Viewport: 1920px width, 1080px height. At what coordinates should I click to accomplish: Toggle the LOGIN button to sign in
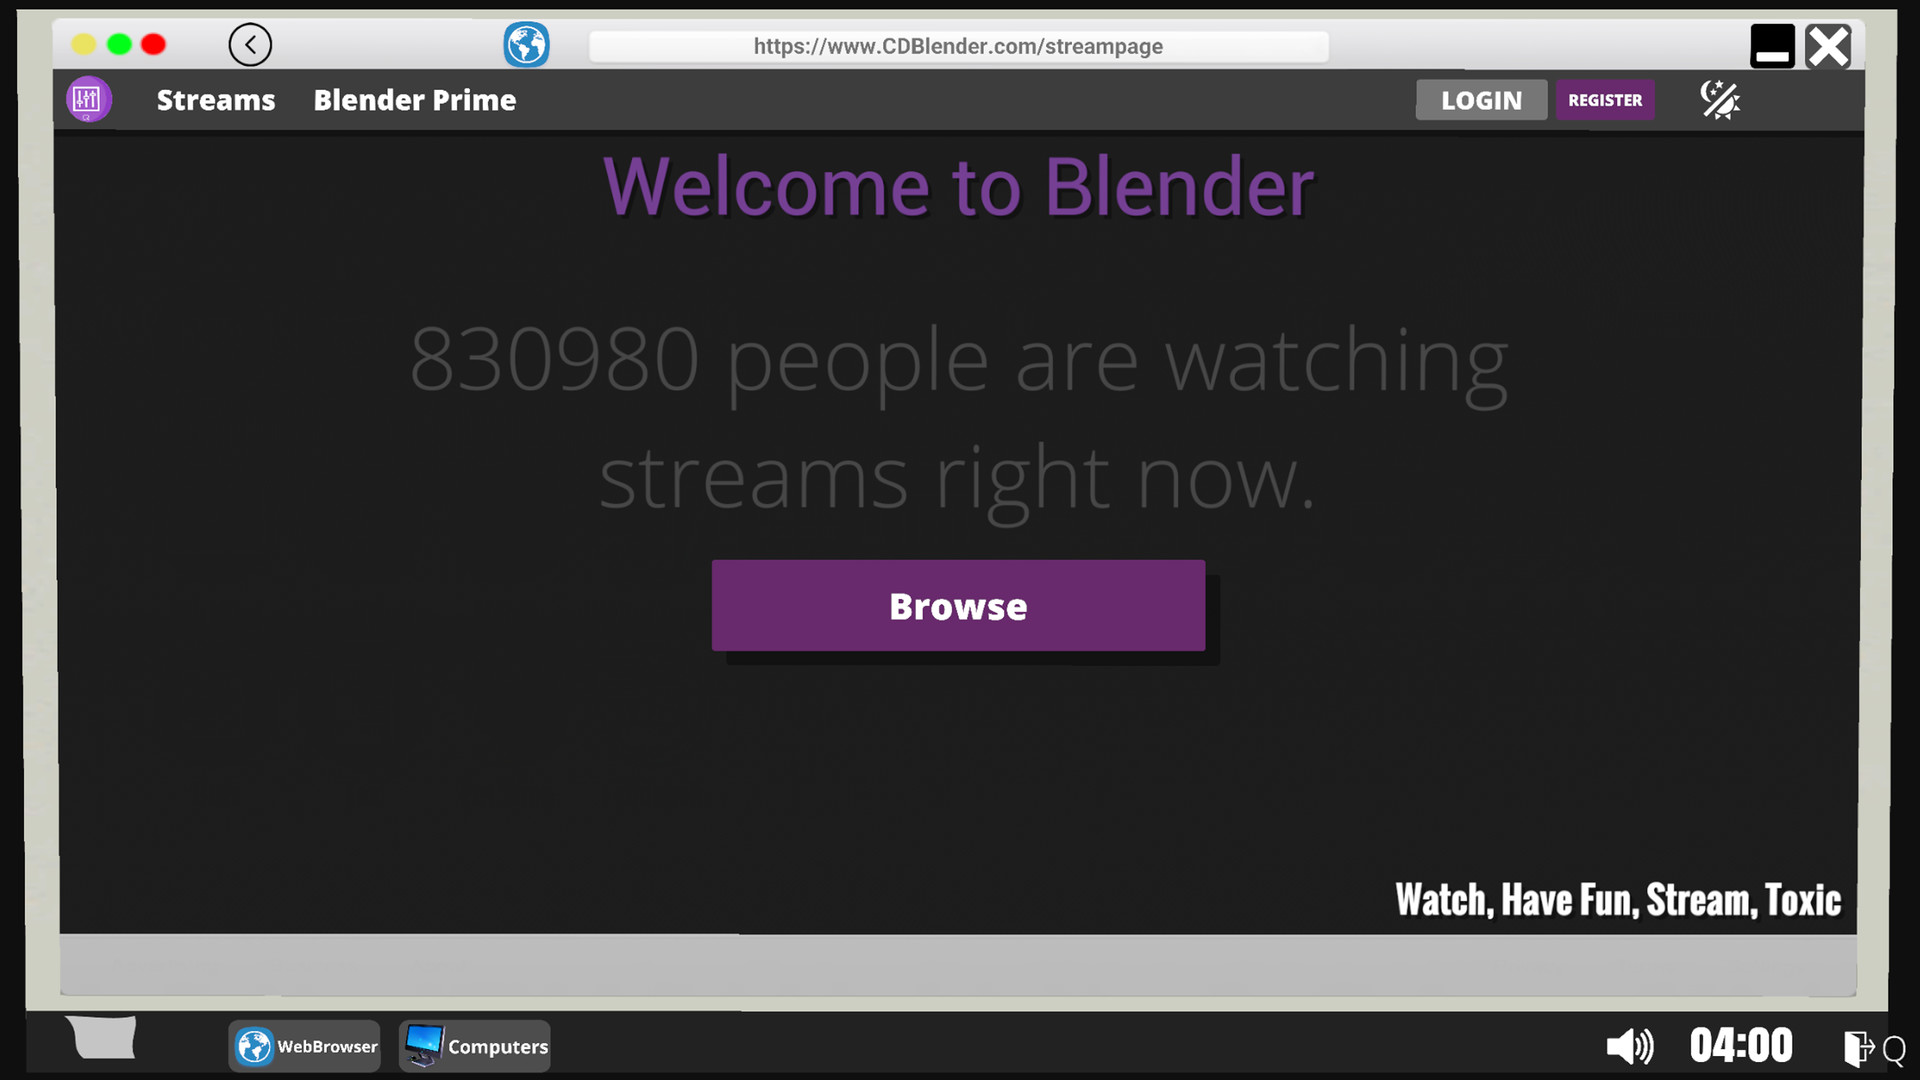1481,99
